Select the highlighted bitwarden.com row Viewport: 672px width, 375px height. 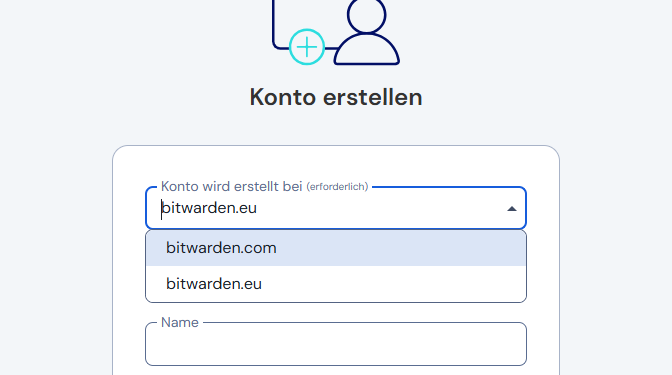pyautogui.click(x=336, y=248)
